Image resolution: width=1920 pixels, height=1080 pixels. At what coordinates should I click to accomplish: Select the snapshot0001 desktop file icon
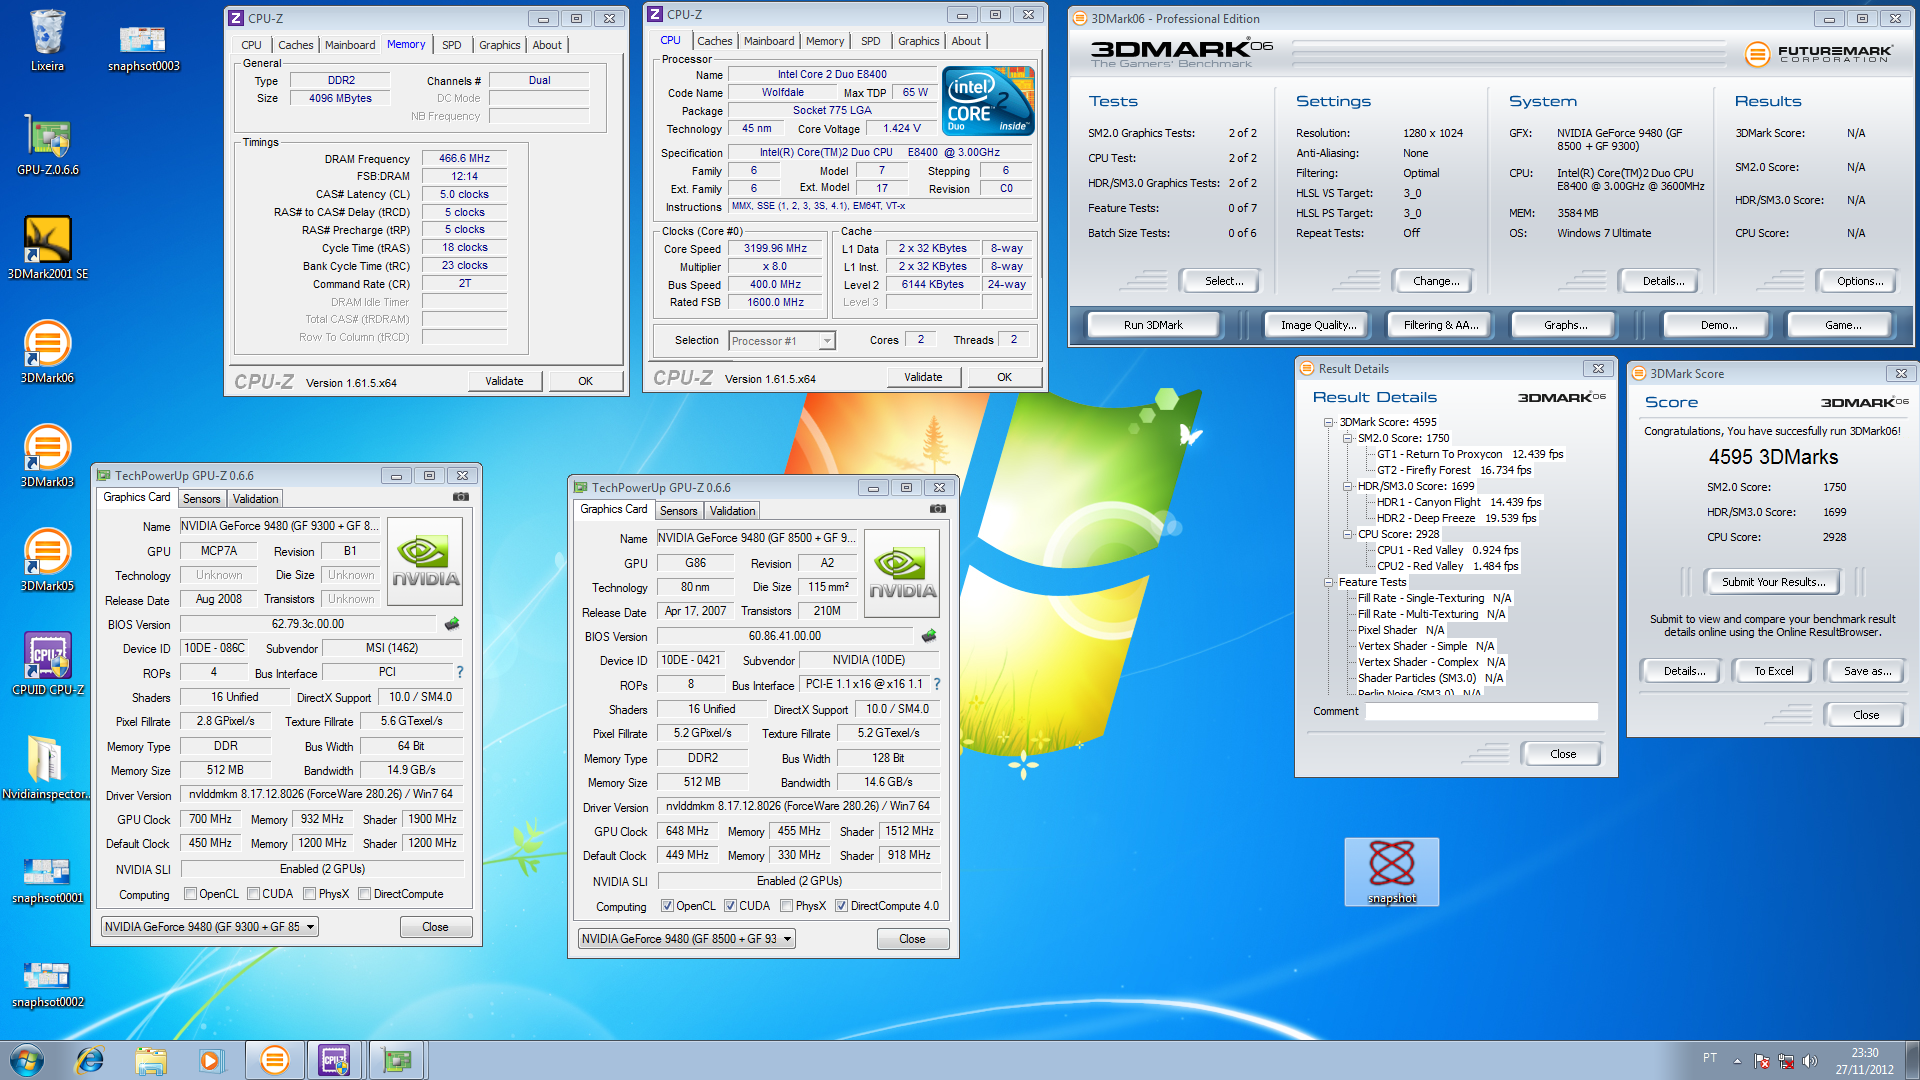tap(47, 878)
